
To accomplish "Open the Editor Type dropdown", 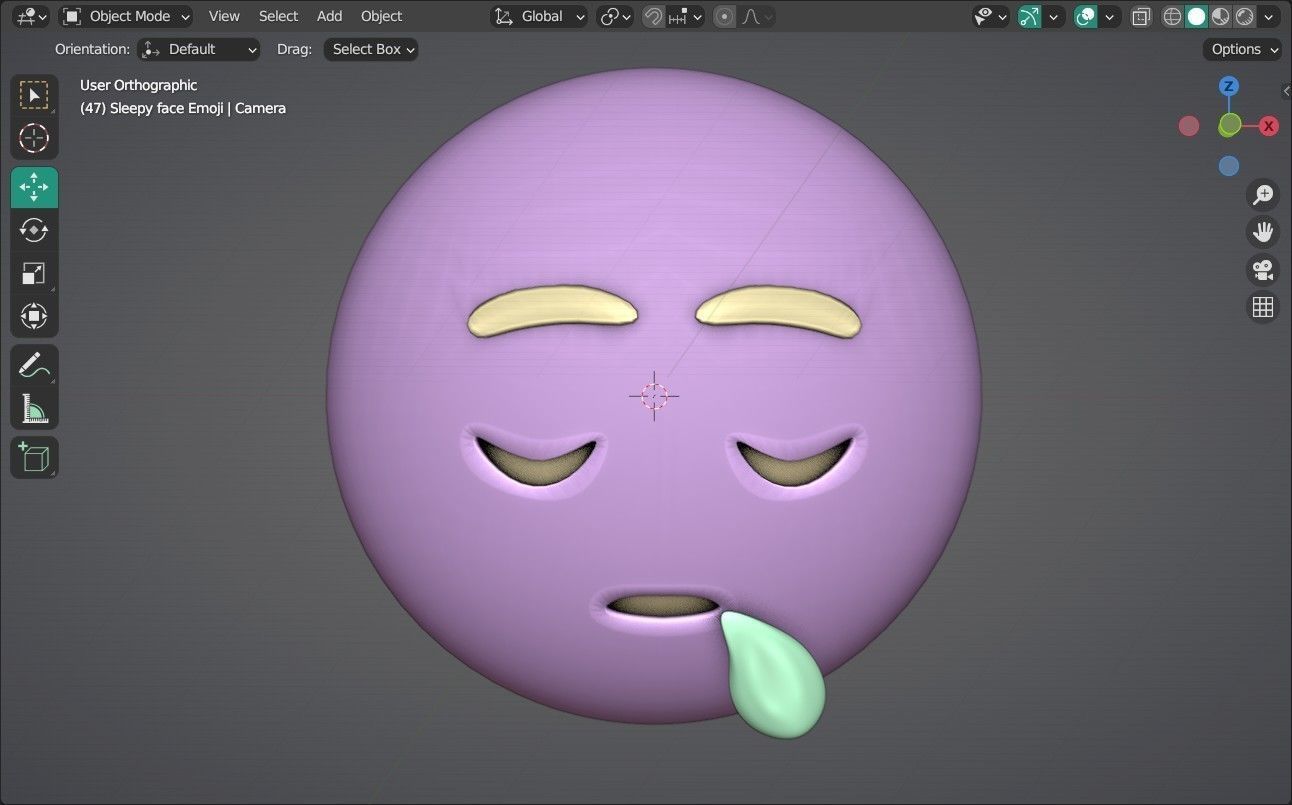I will pos(31,16).
